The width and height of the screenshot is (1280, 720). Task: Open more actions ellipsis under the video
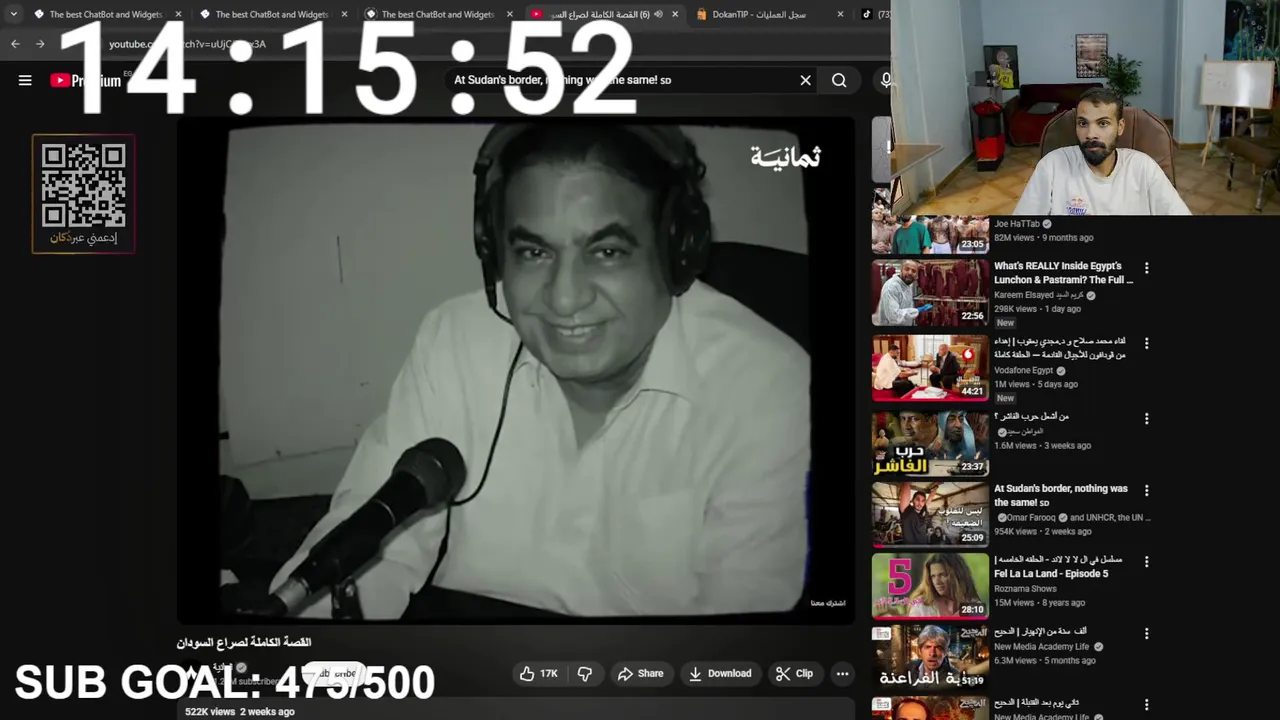(842, 674)
